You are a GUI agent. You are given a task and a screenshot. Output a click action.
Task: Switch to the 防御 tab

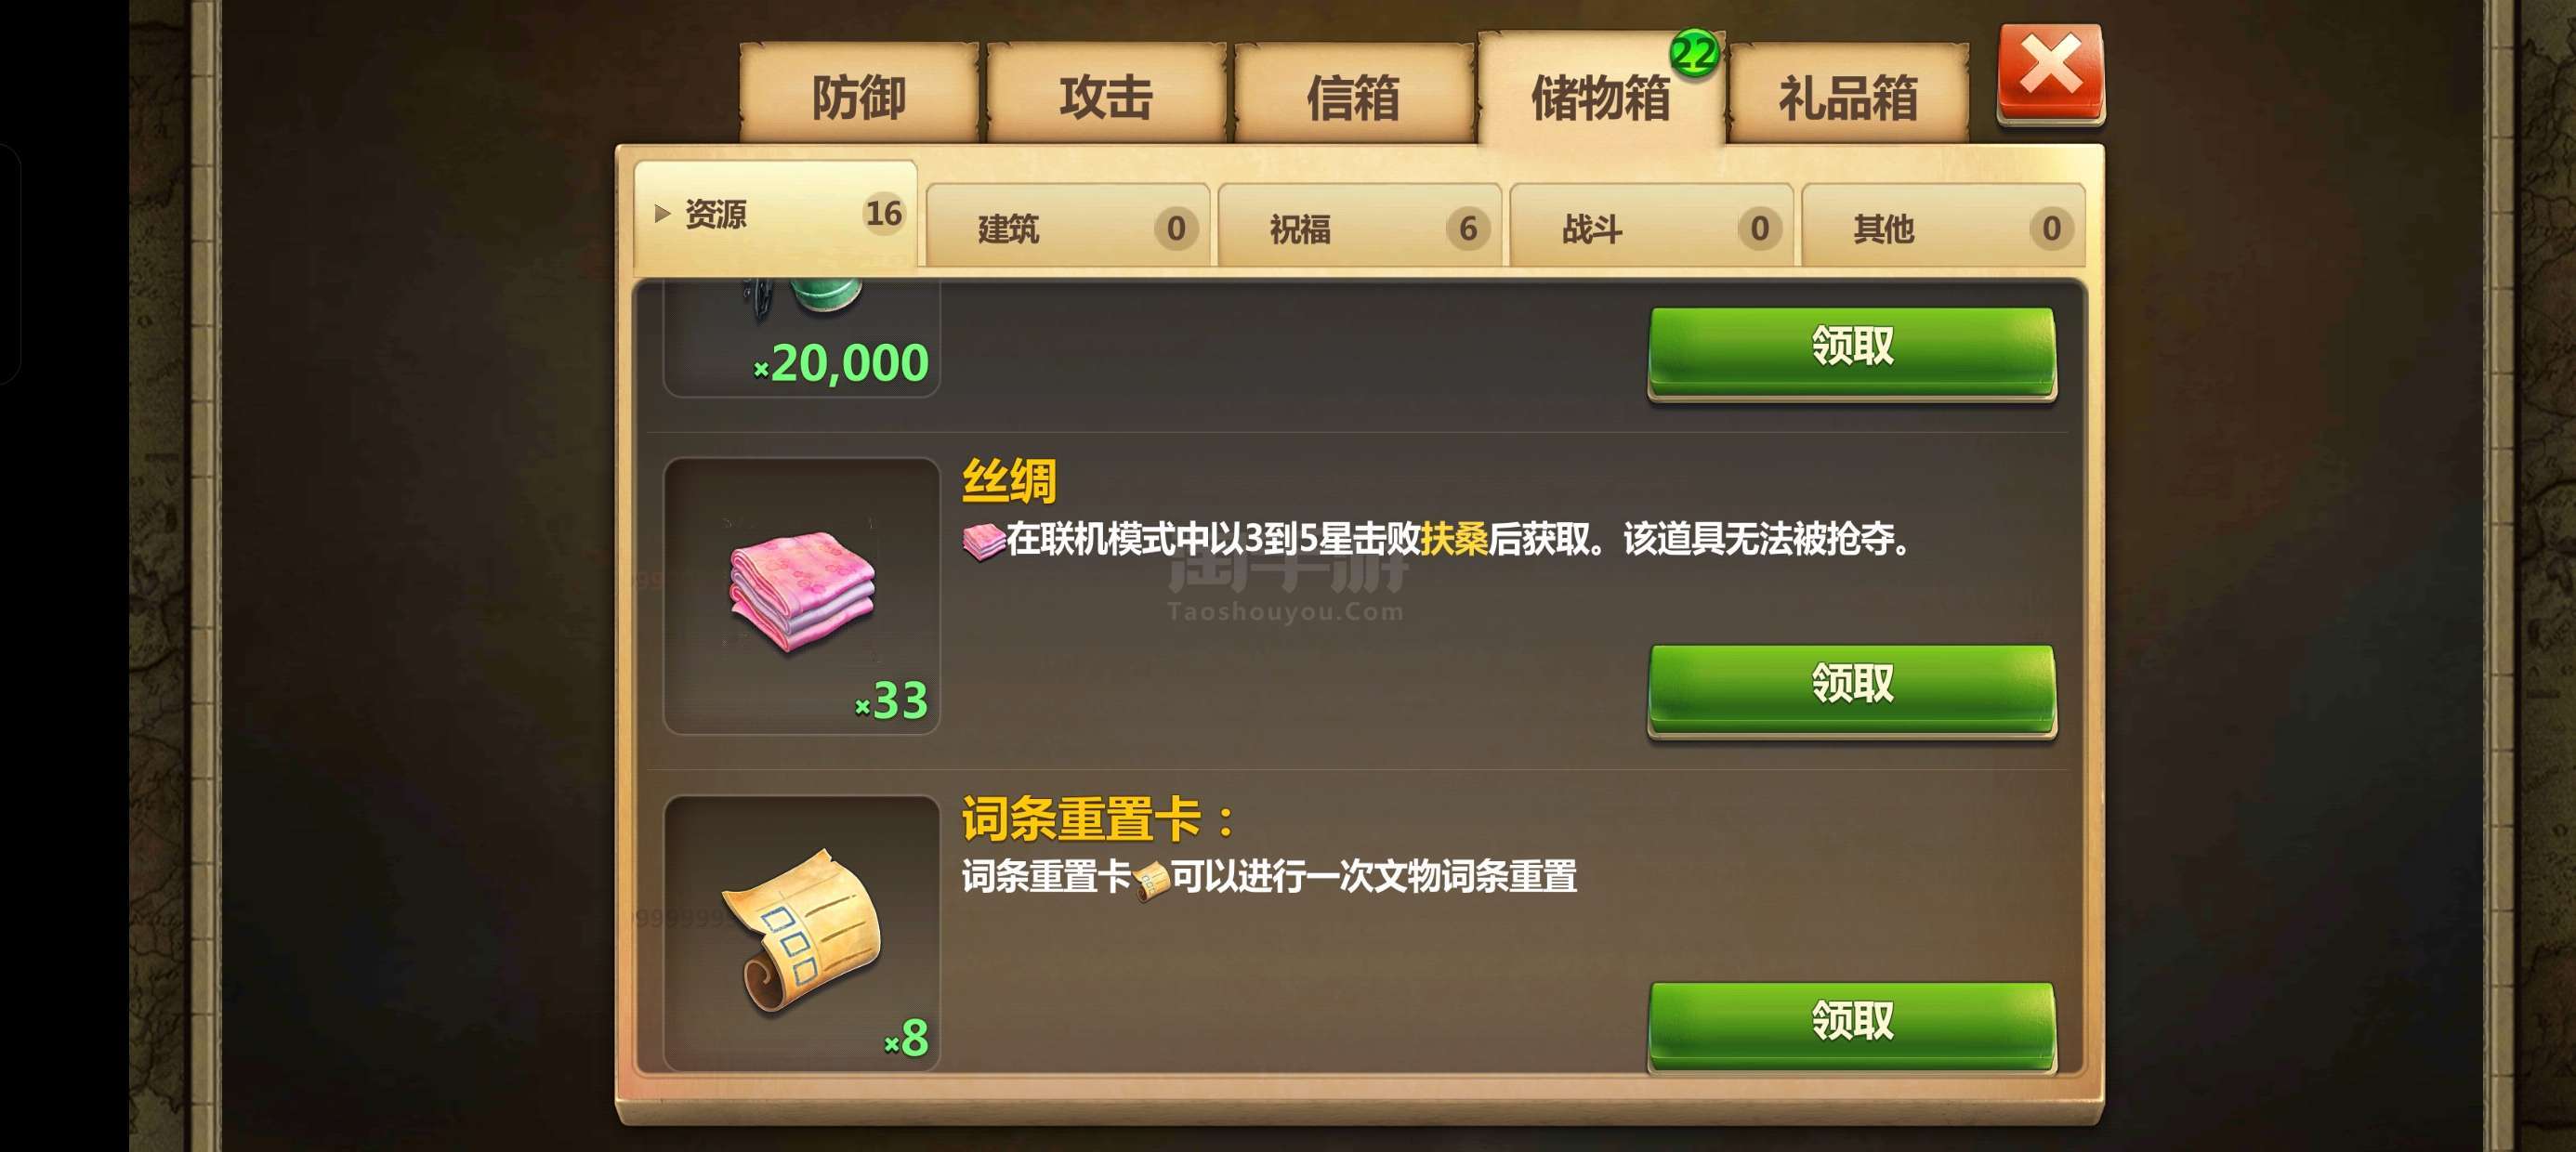858,95
